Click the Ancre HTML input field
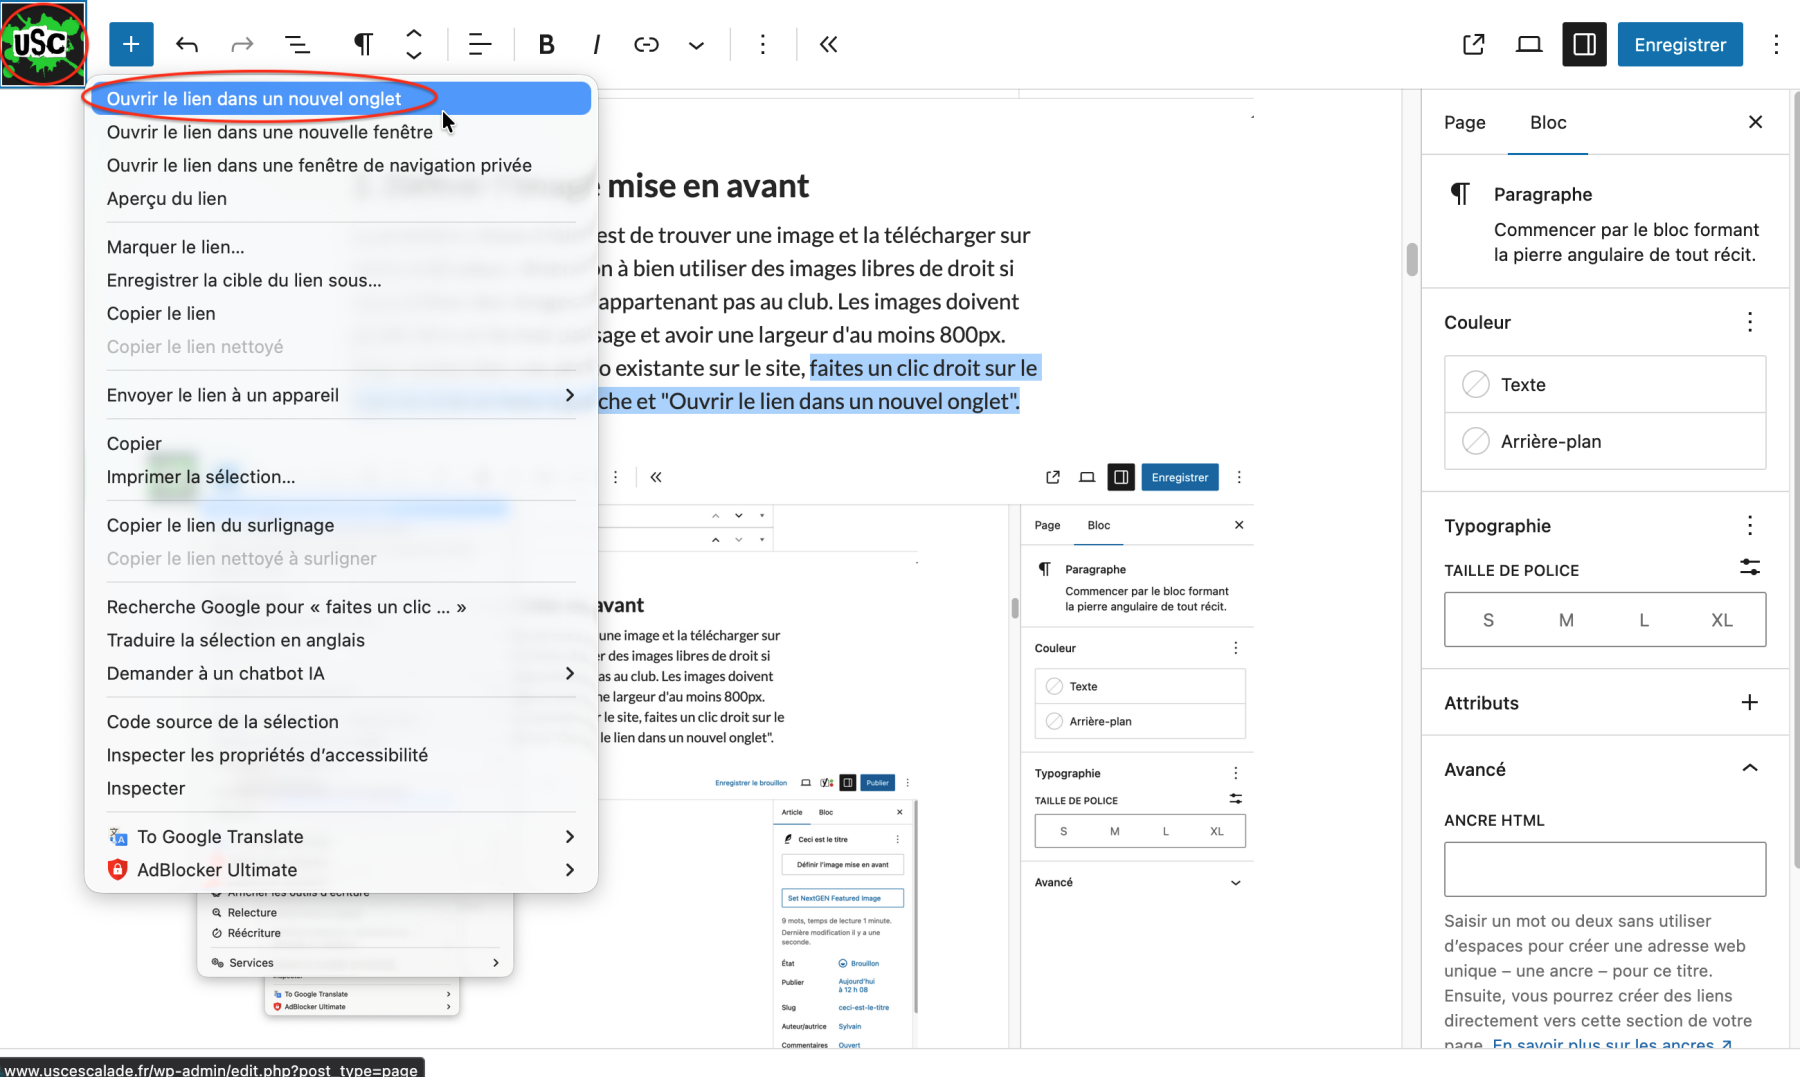The height and width of the screenshot is (1077, 1800). point(1604,869)
